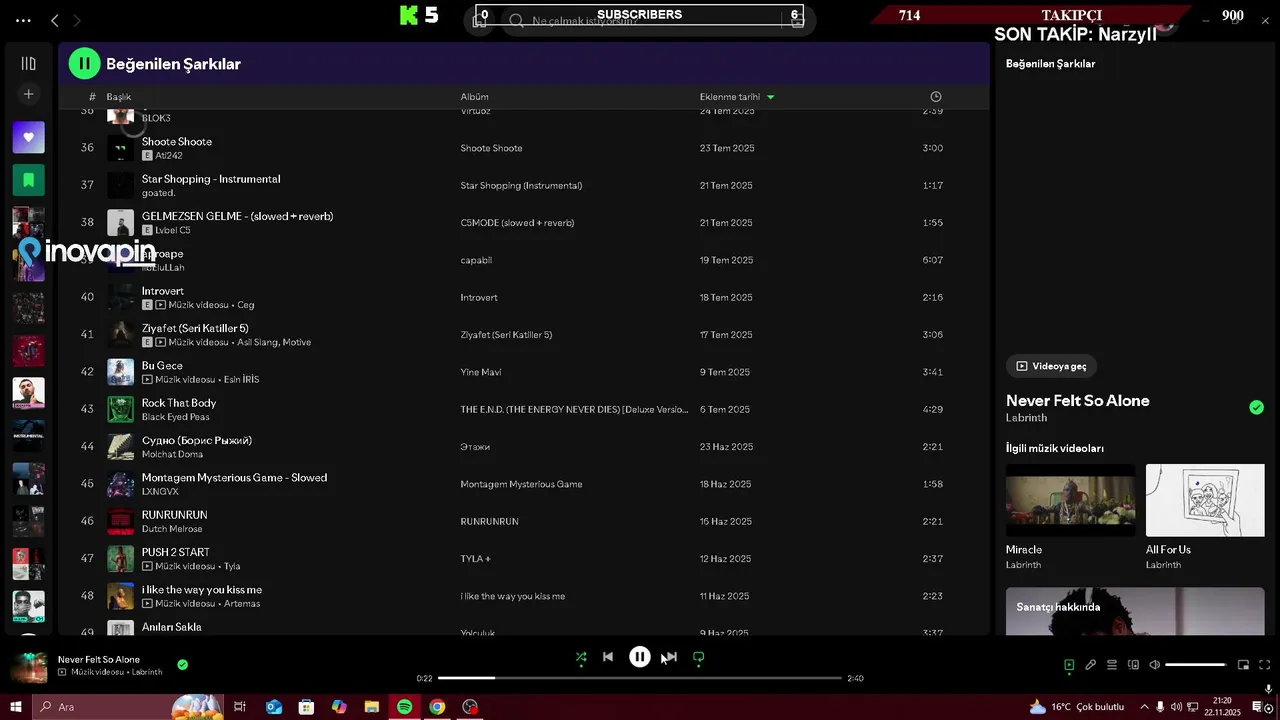The height and width of the screenshot is (720, 1280).
Task: Toggle shuffle in the player bar
Action: click(581, 657)
